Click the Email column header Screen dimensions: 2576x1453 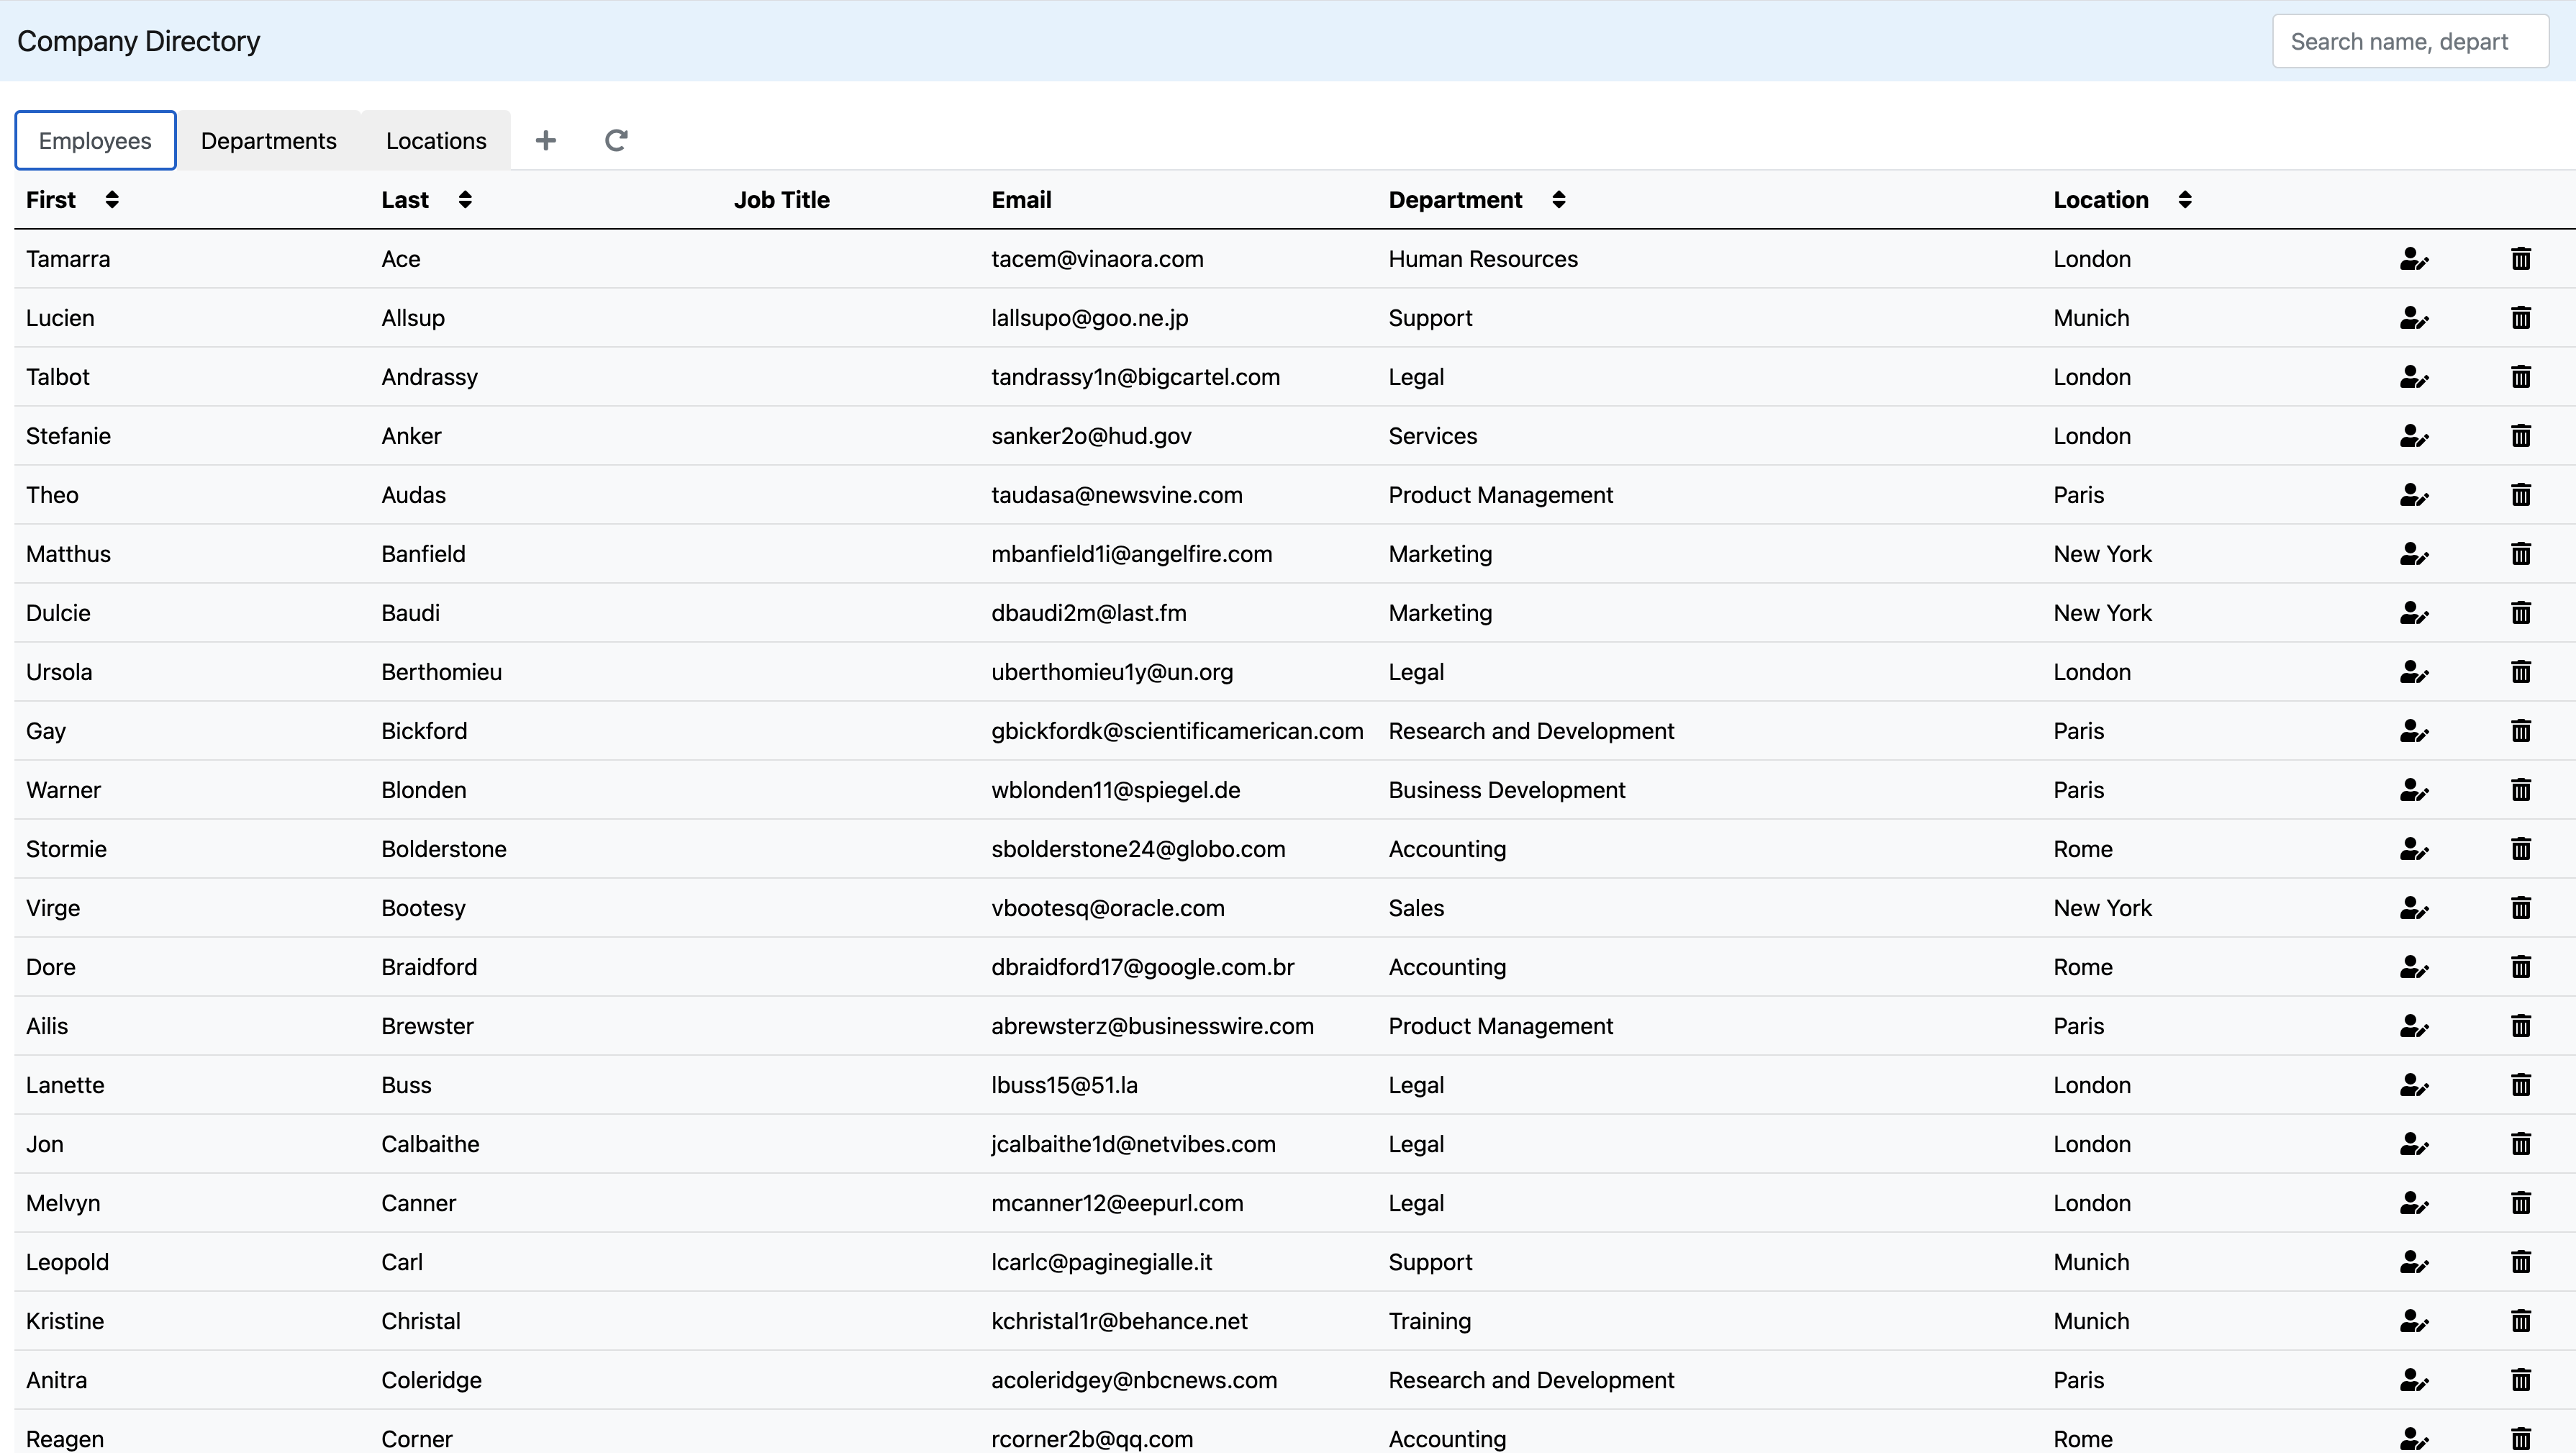1021,200
